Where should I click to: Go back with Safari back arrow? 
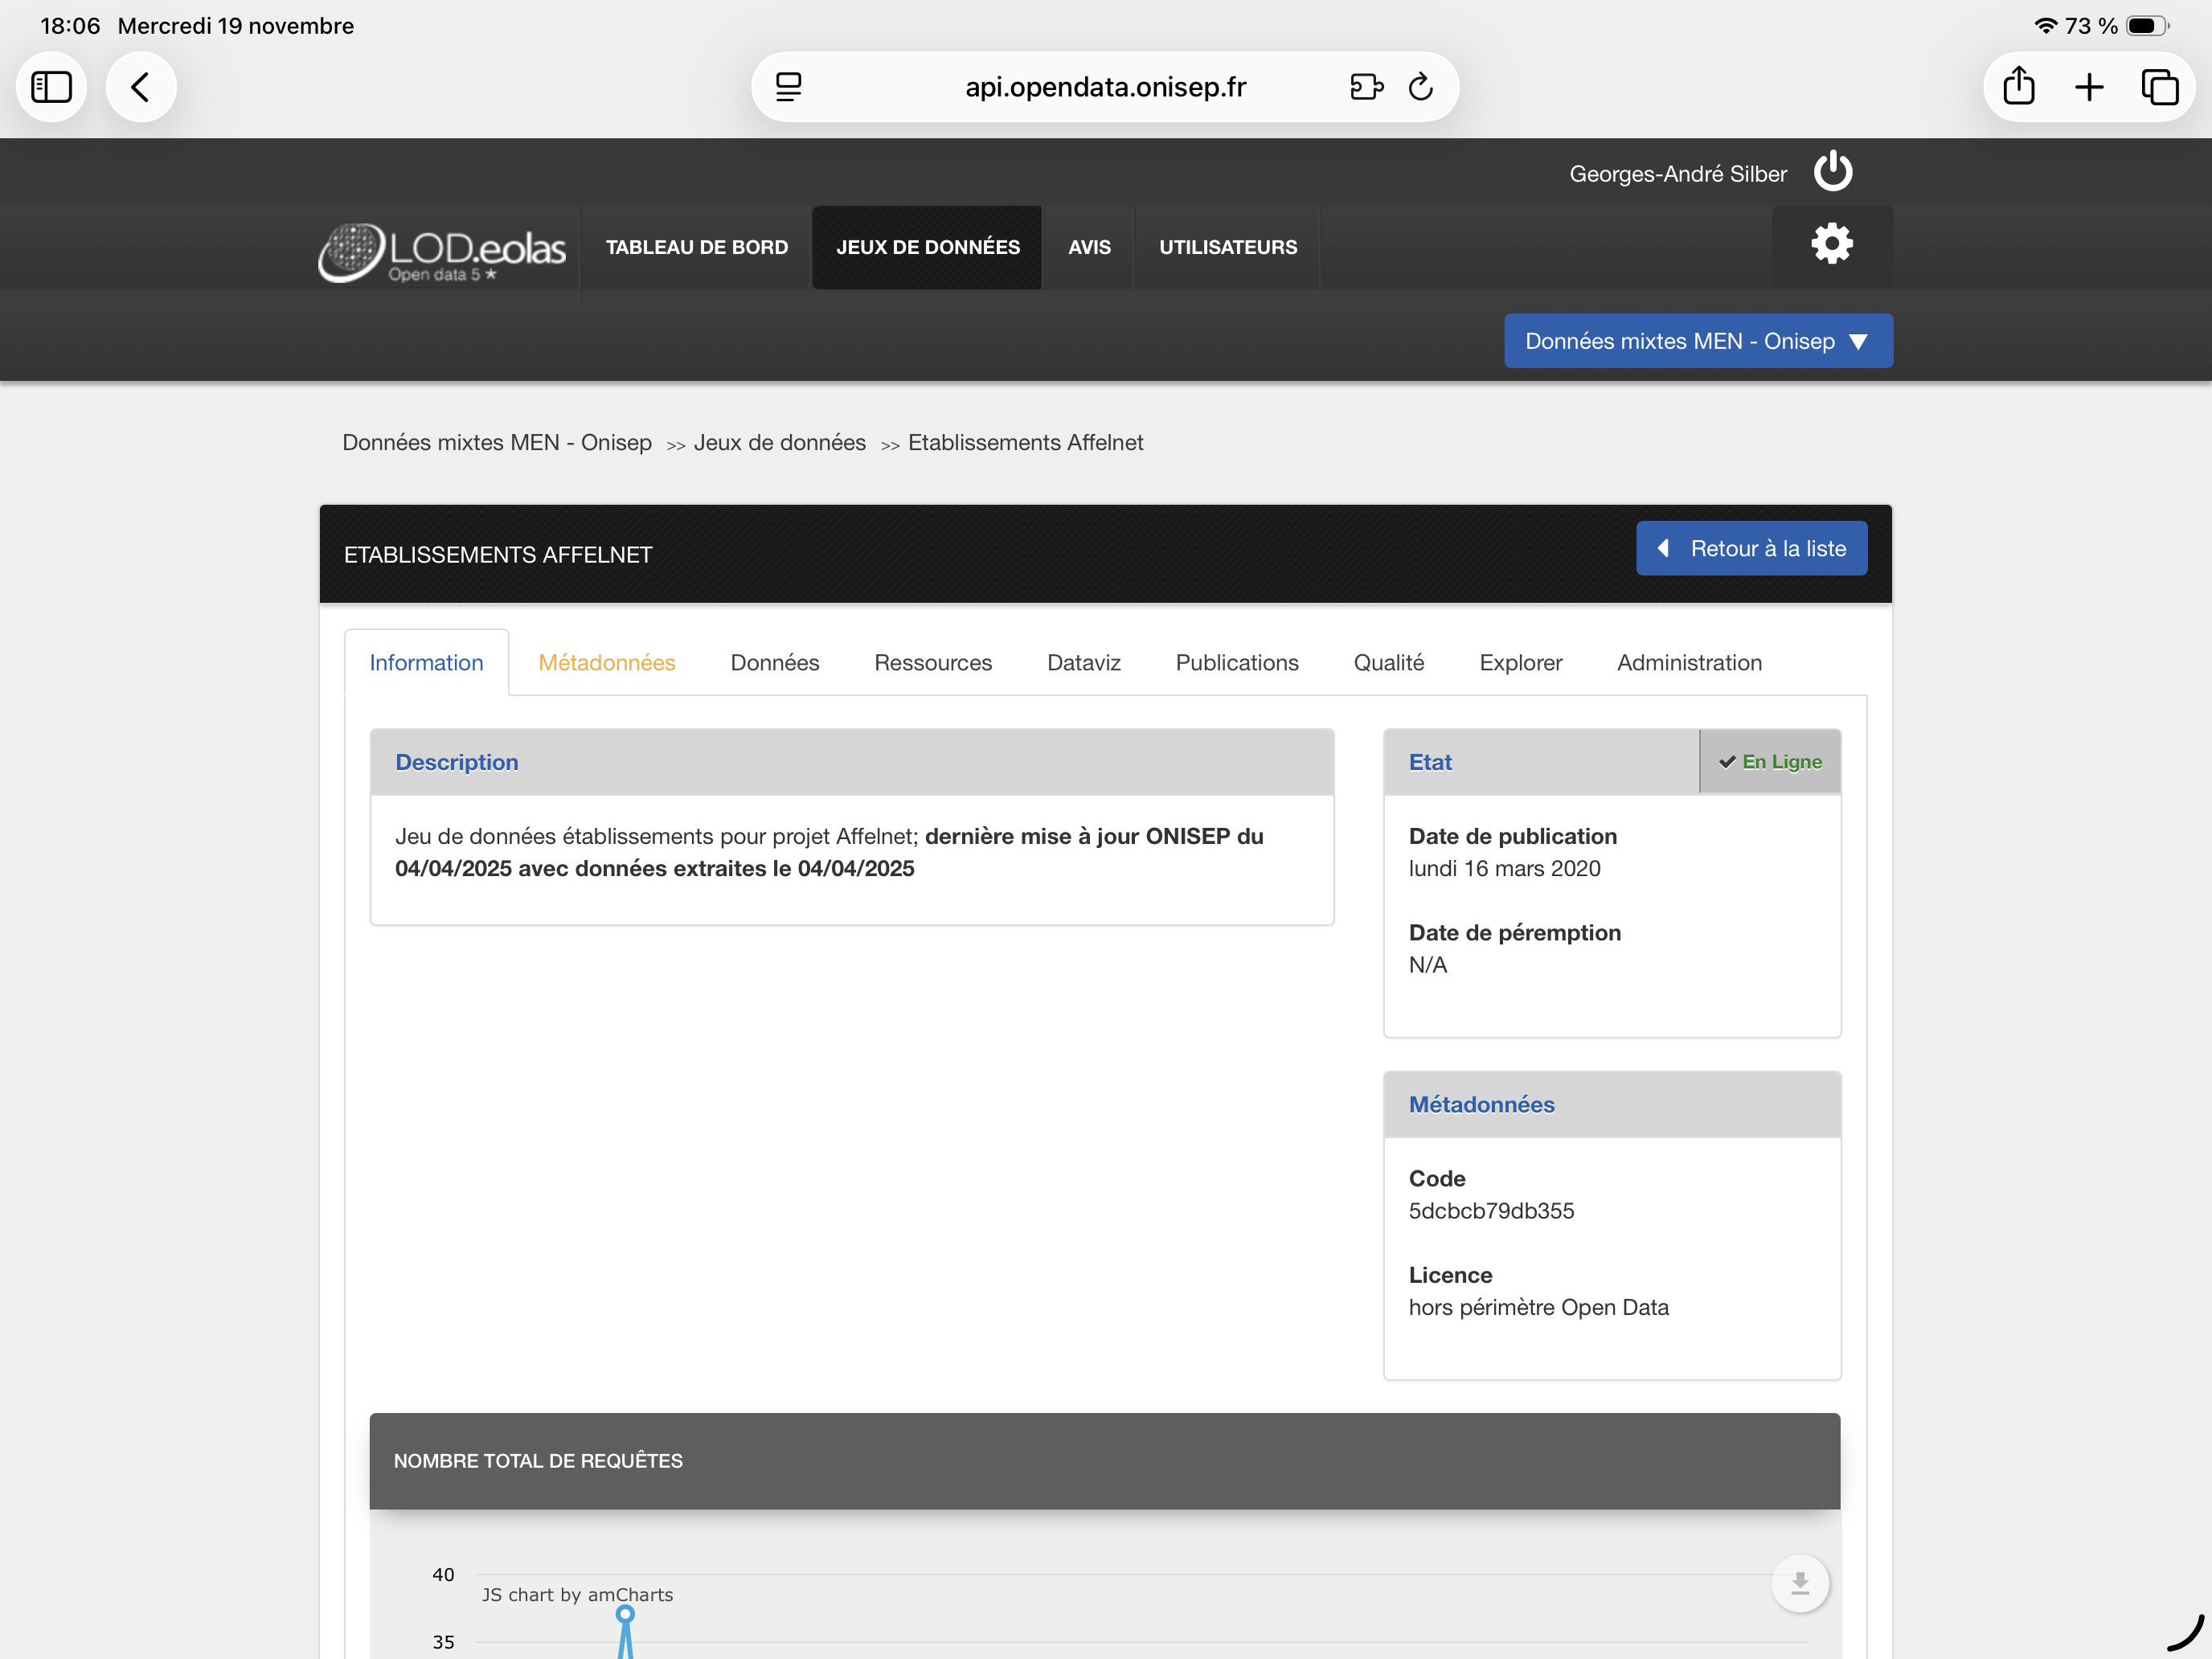pyautogui.click(x=141, y=87)
